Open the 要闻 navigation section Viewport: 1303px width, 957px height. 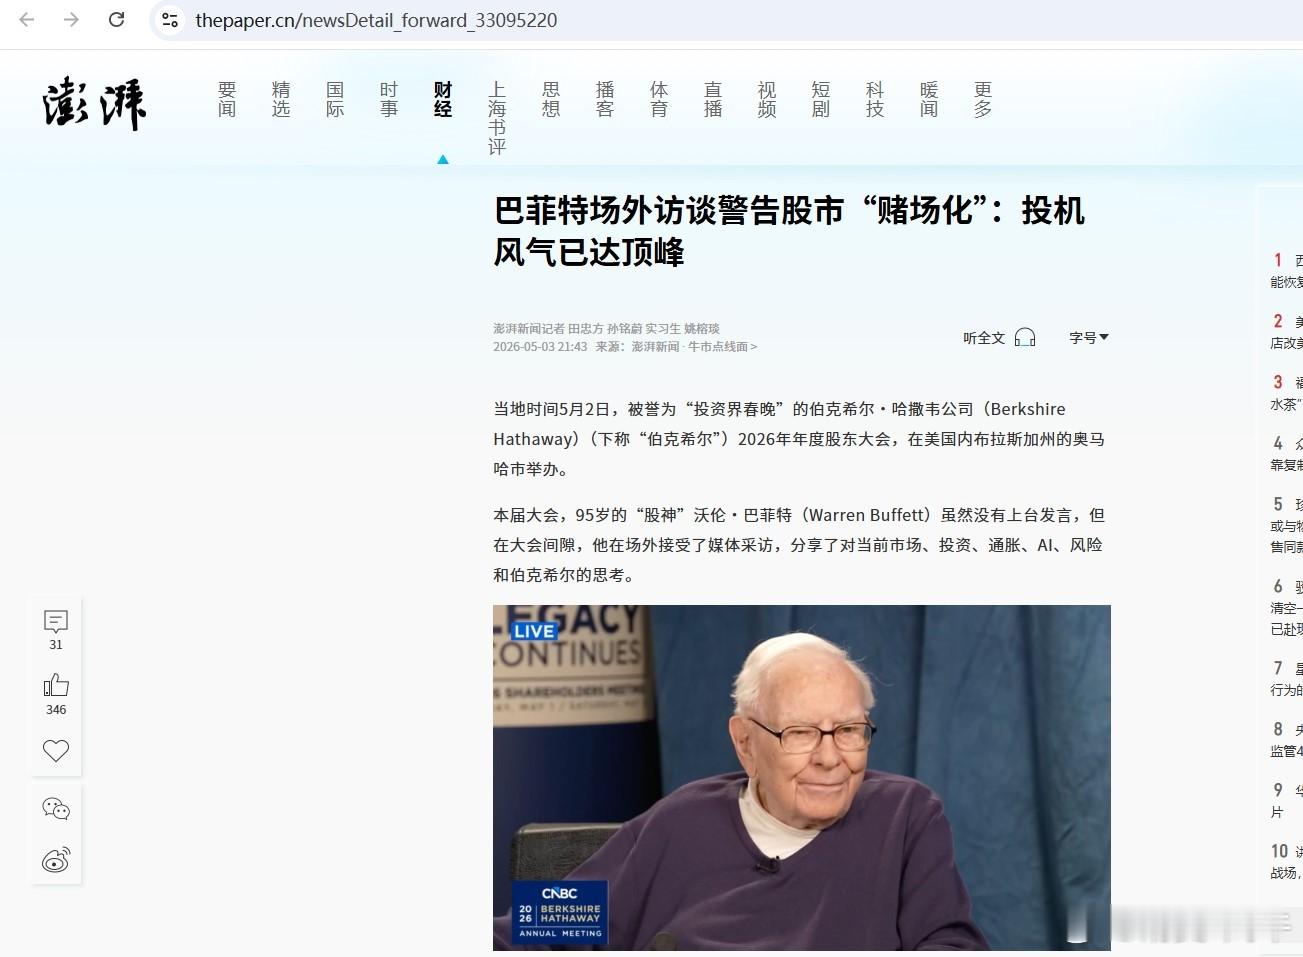tap(227, 100)
